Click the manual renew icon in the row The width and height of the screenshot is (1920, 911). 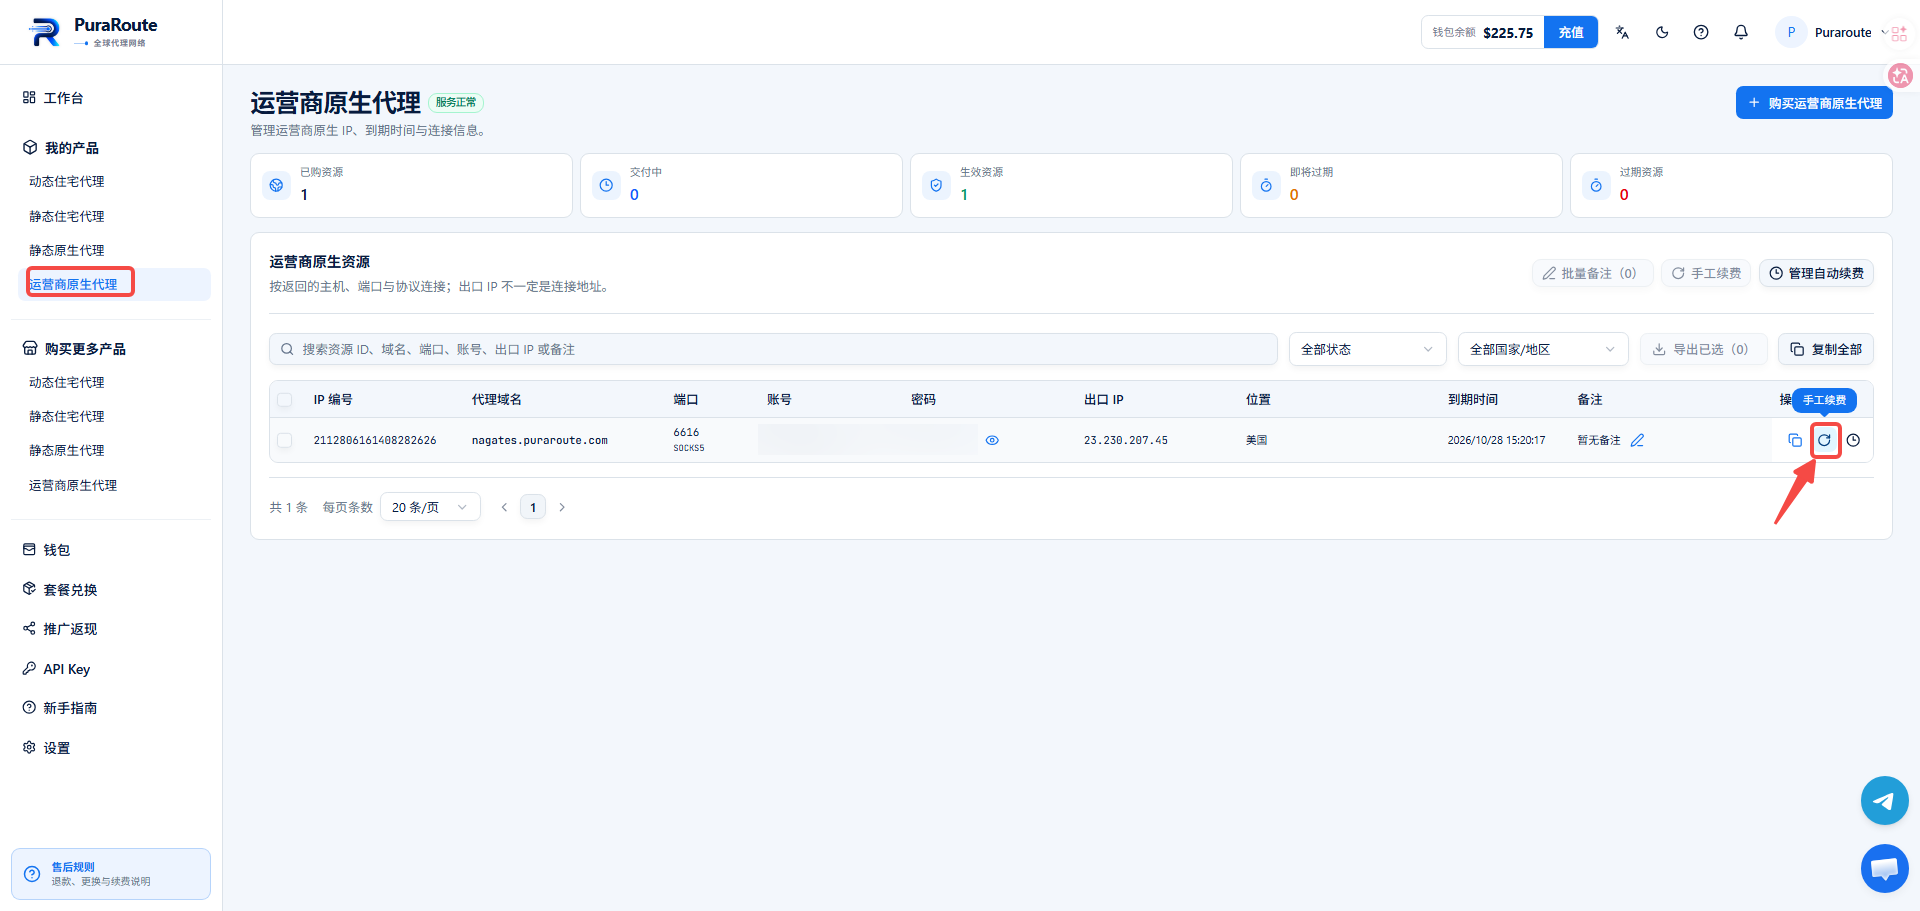pyautogui.click(x=1825, y=440)
